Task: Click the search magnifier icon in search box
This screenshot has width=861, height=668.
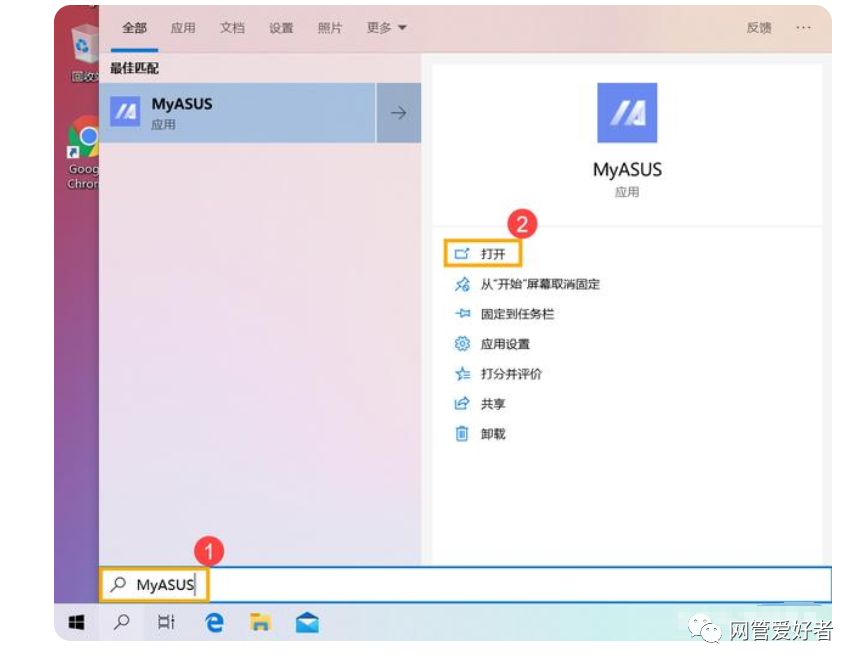Action: (118, 584)
